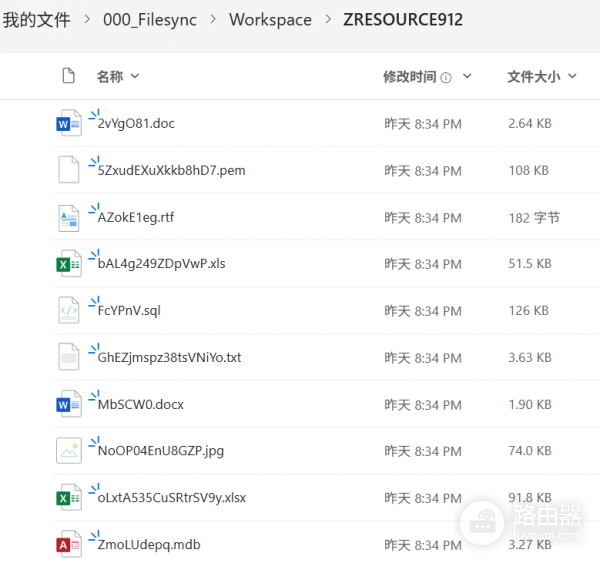Navigate to Workspace breadcrumb folder
The height and width of the screenshot is (563, 600).
point(270,20)
